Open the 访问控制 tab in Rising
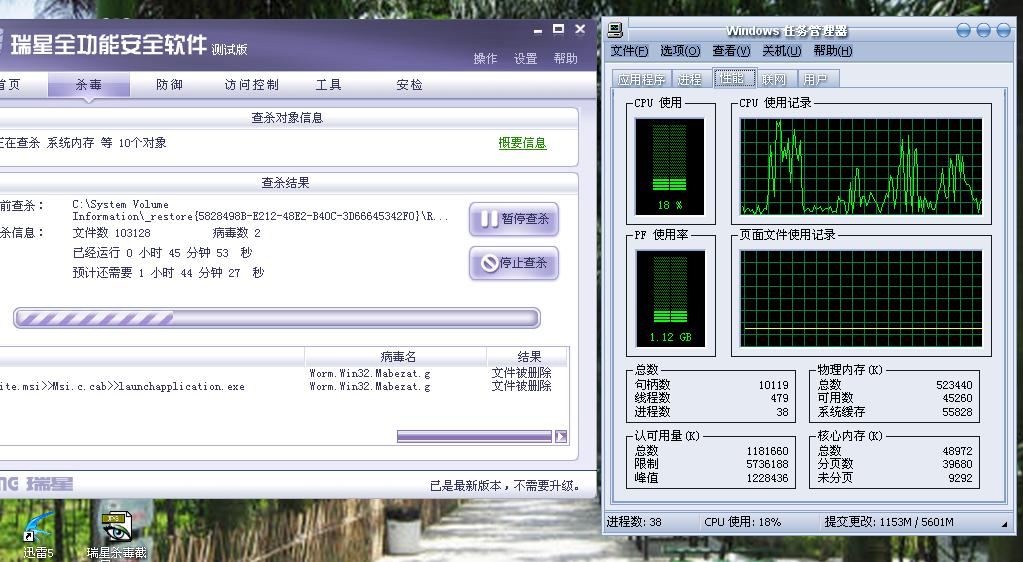This screenshot has width=1023, height=562. coord(251,85)
